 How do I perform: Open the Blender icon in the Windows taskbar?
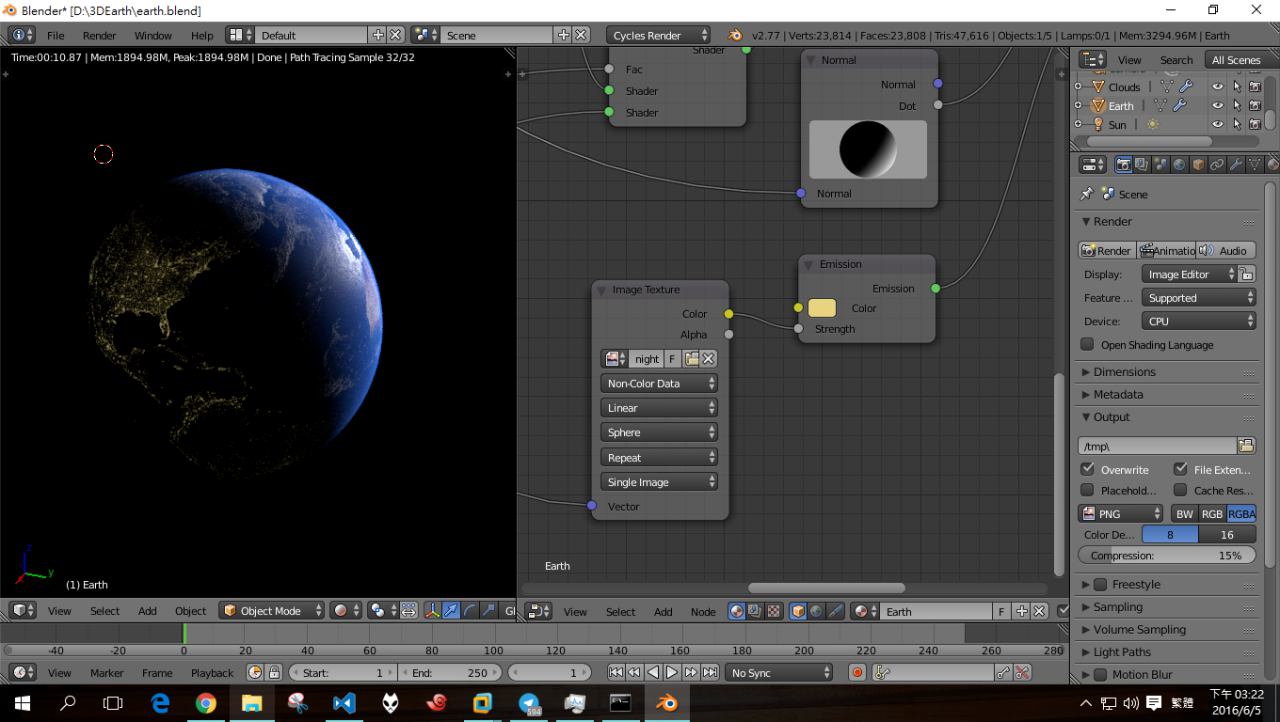click(666, 703)
